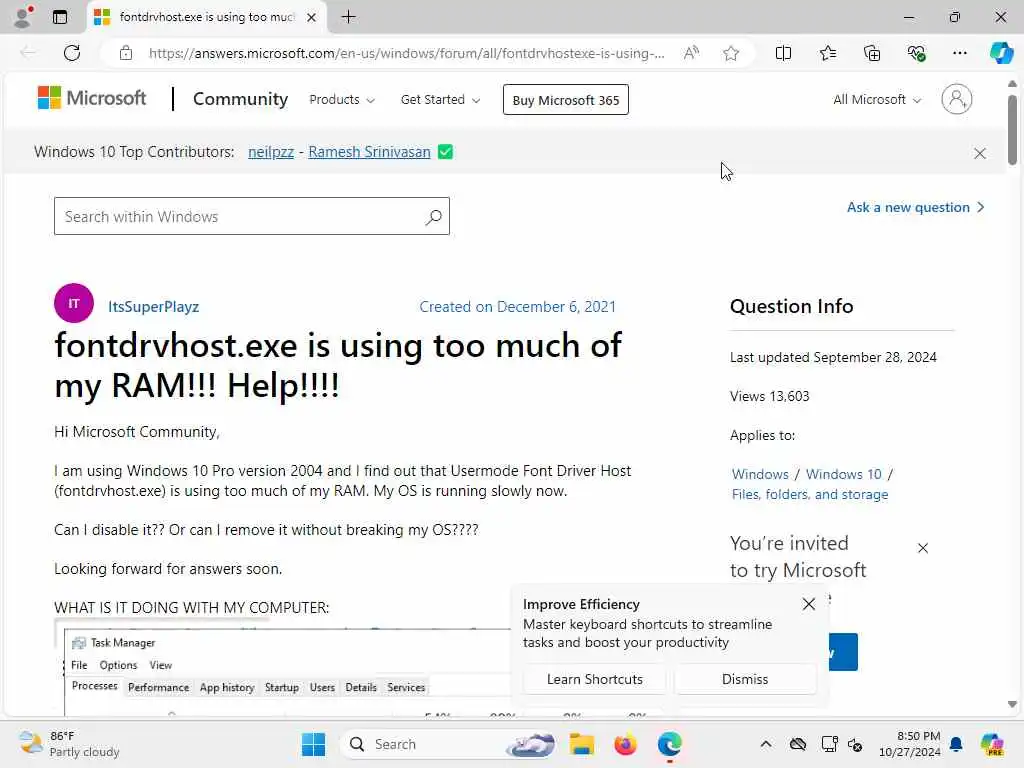
Task: Refresh the current page
Action: click(x=72, y=53)
